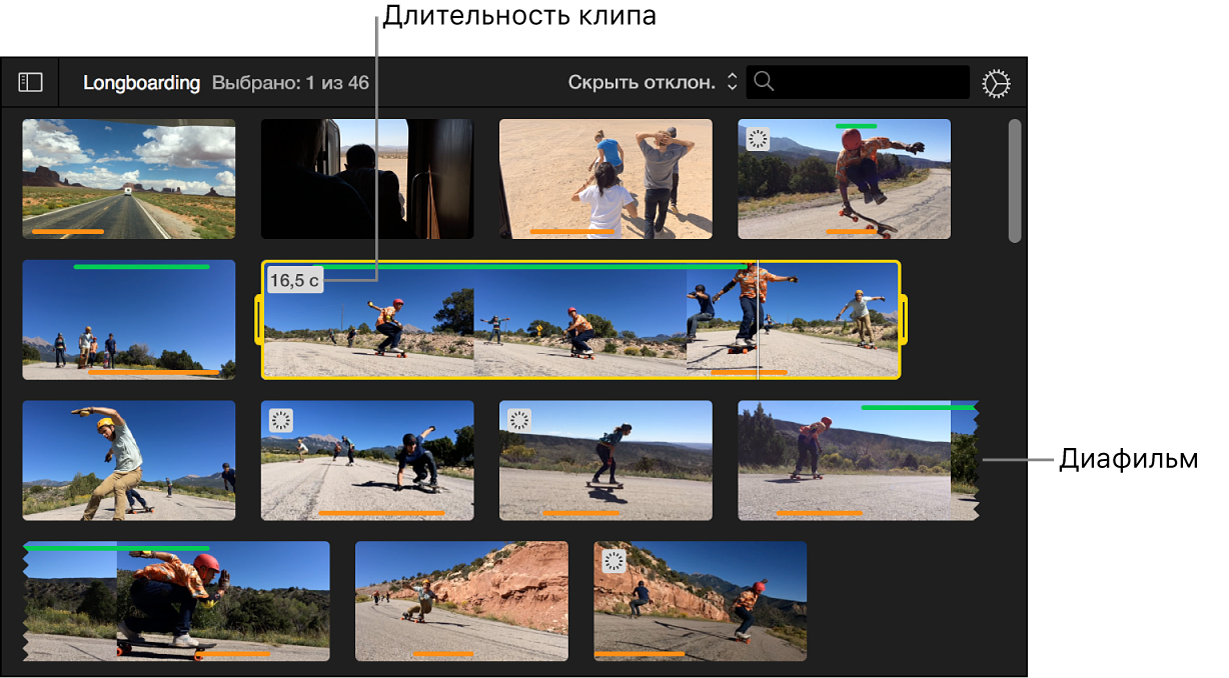
Task: Select the group standing on road clip
Action: 129,320
